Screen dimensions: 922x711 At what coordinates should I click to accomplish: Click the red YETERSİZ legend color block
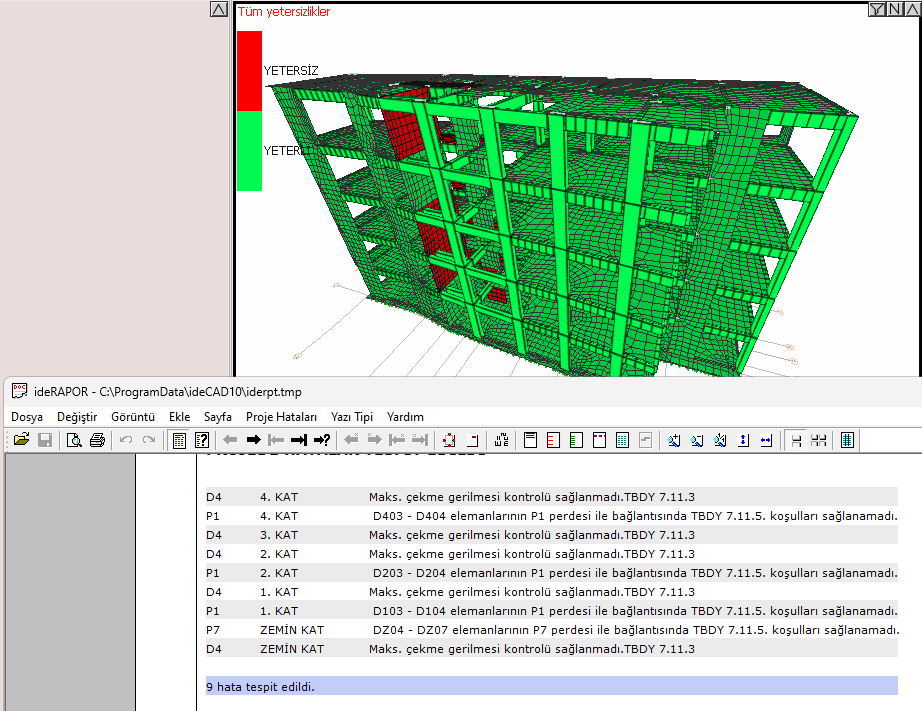tap(249, 70)
